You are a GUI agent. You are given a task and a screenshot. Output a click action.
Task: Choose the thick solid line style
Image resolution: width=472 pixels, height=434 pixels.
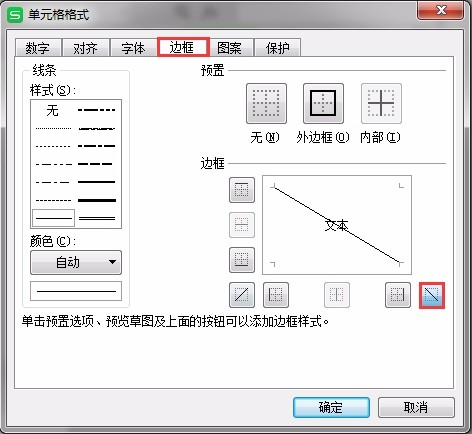(x=97, y=200)
